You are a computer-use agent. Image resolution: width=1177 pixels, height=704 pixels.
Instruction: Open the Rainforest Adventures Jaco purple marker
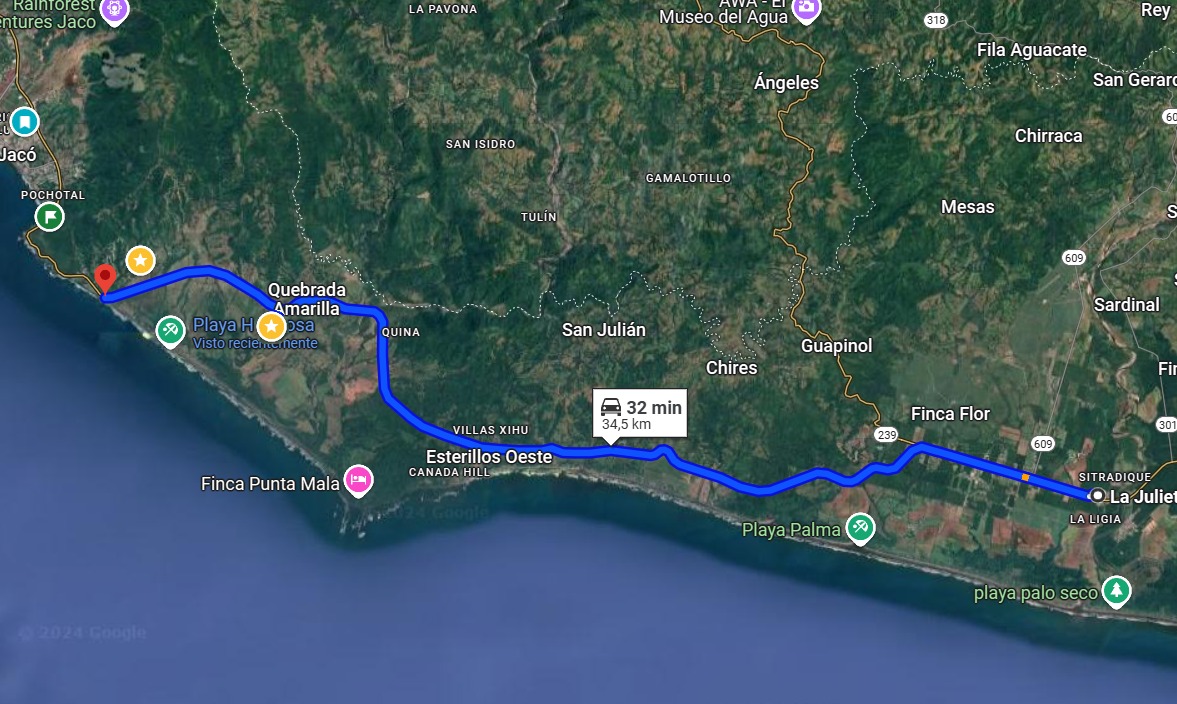(x=114, y=11)
